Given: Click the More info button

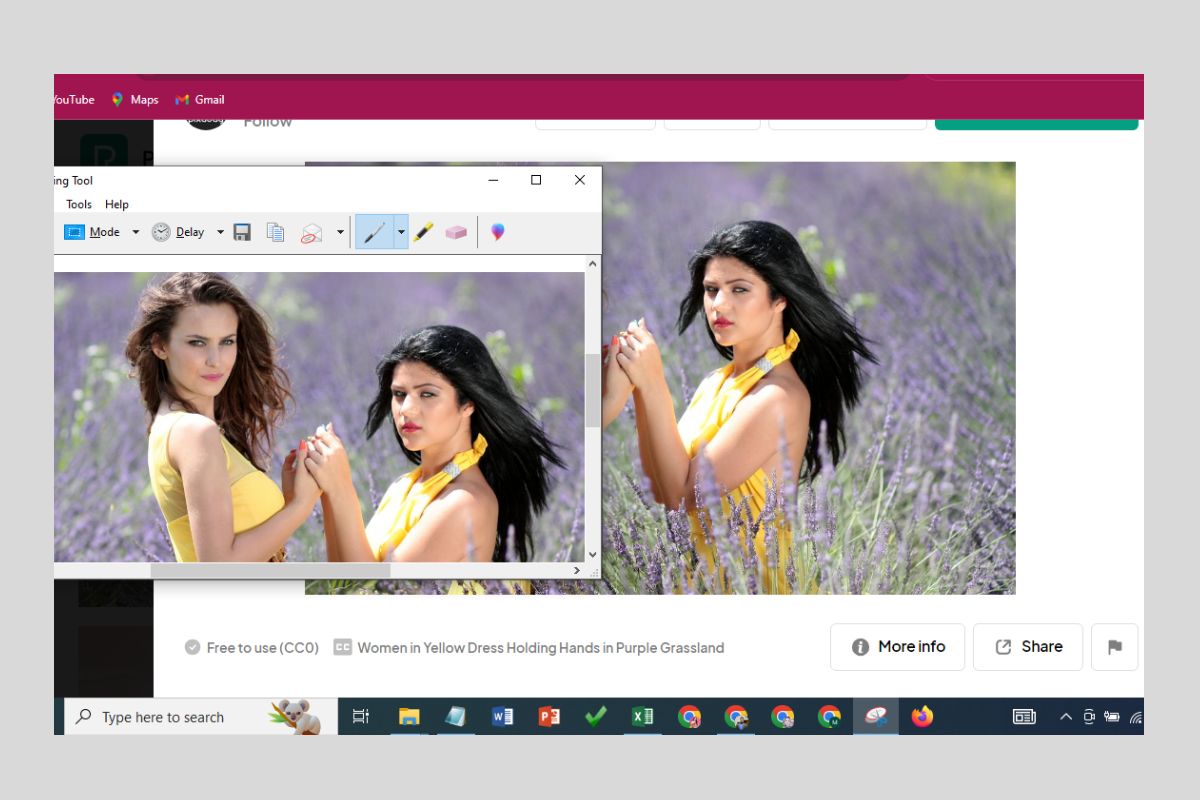Looking at the screenshot, I should (897, 647).
